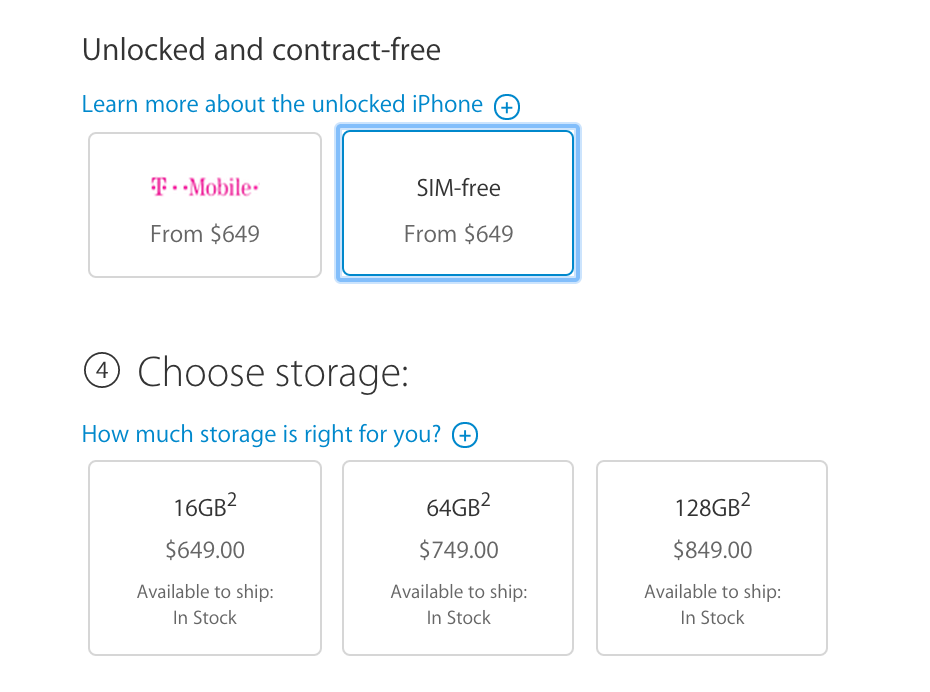Open footnote 2 superscript on 16GB
930x692 pixels.
pos(232,499)
